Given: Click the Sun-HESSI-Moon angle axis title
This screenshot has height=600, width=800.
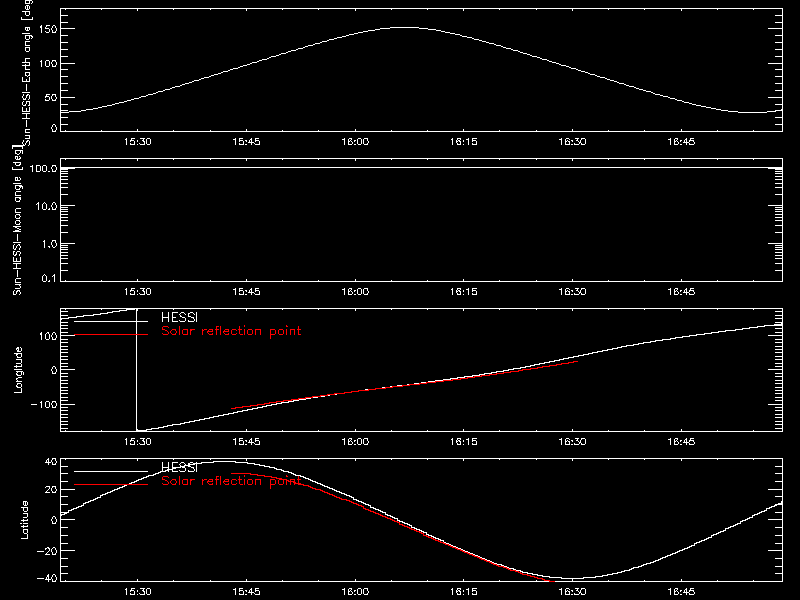Looking at the screenshot, I should (x=17, y=220).
